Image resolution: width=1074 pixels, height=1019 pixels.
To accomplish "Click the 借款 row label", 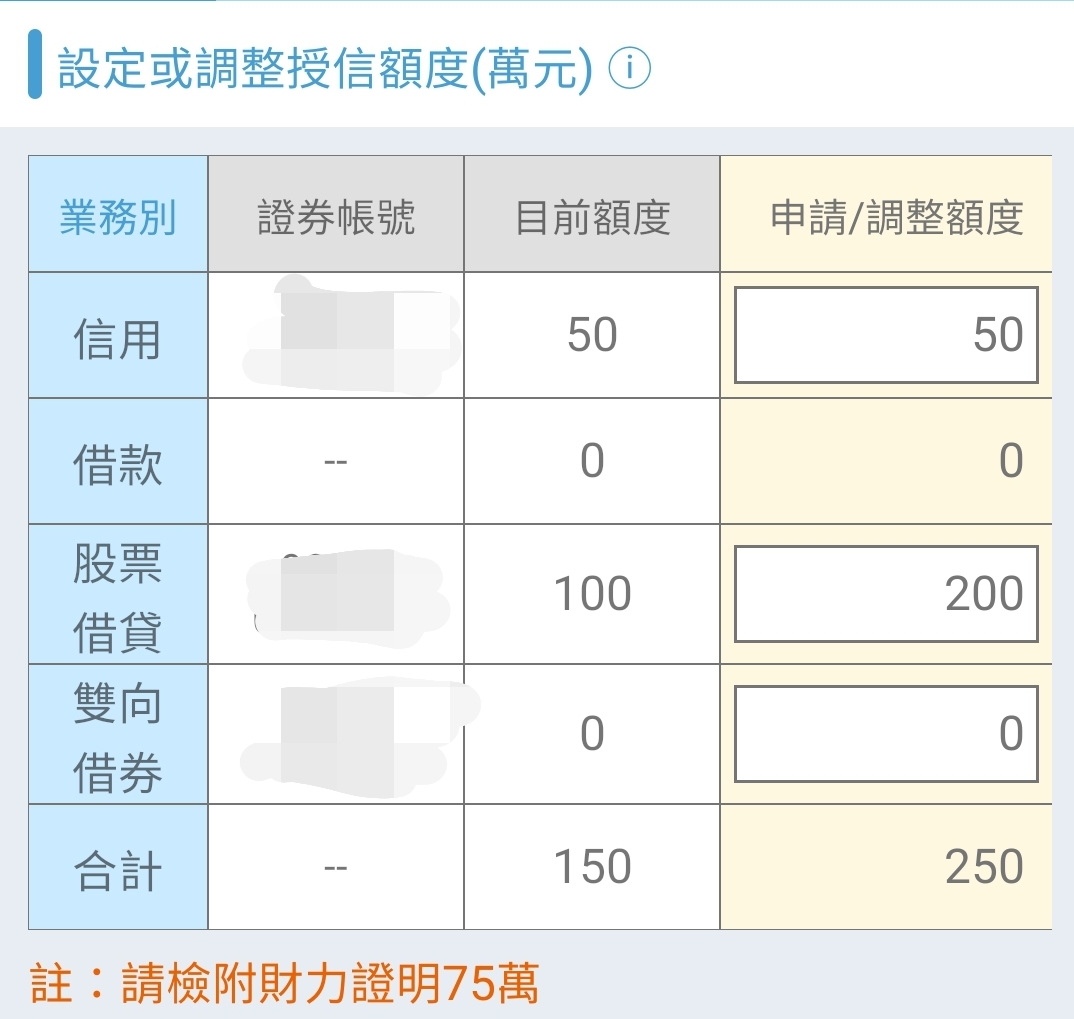I will pyautogui.click(x=117, y=460).
